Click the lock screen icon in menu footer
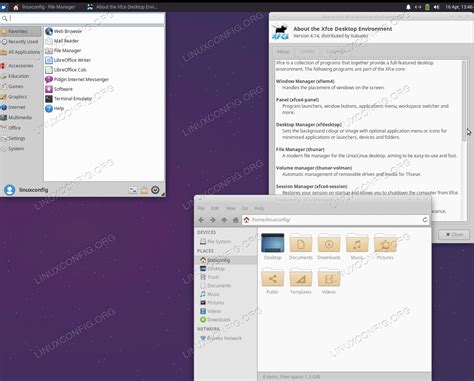Viewport: 474px width, 381px height. pyautogui.click(x=144, y=190)
